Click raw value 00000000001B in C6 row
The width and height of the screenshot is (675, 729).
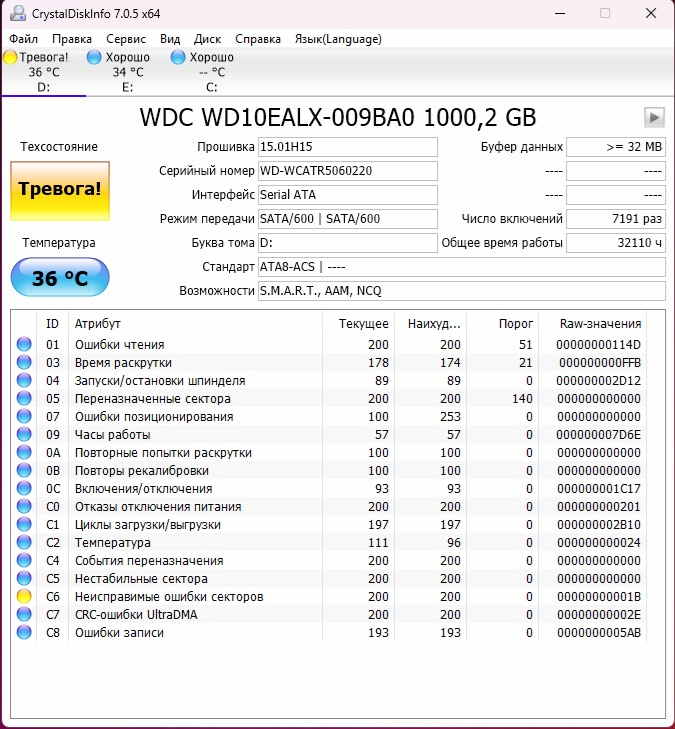599,596
